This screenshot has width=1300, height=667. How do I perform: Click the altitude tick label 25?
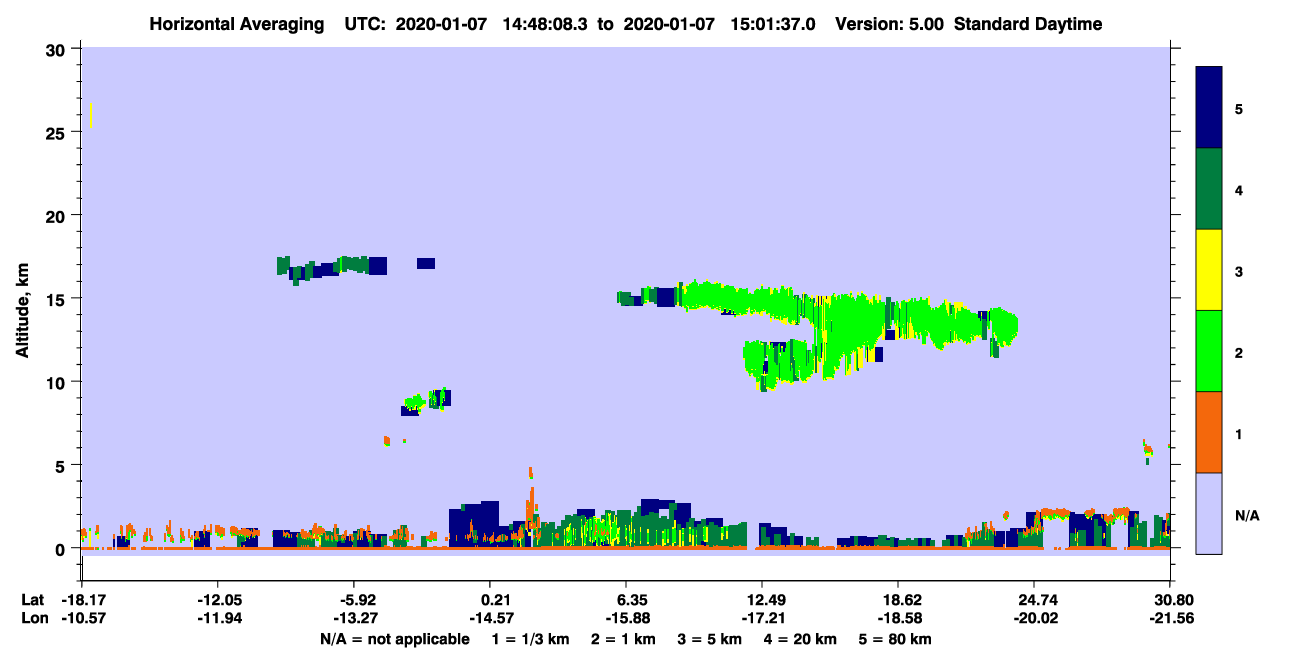pos(57,132)
